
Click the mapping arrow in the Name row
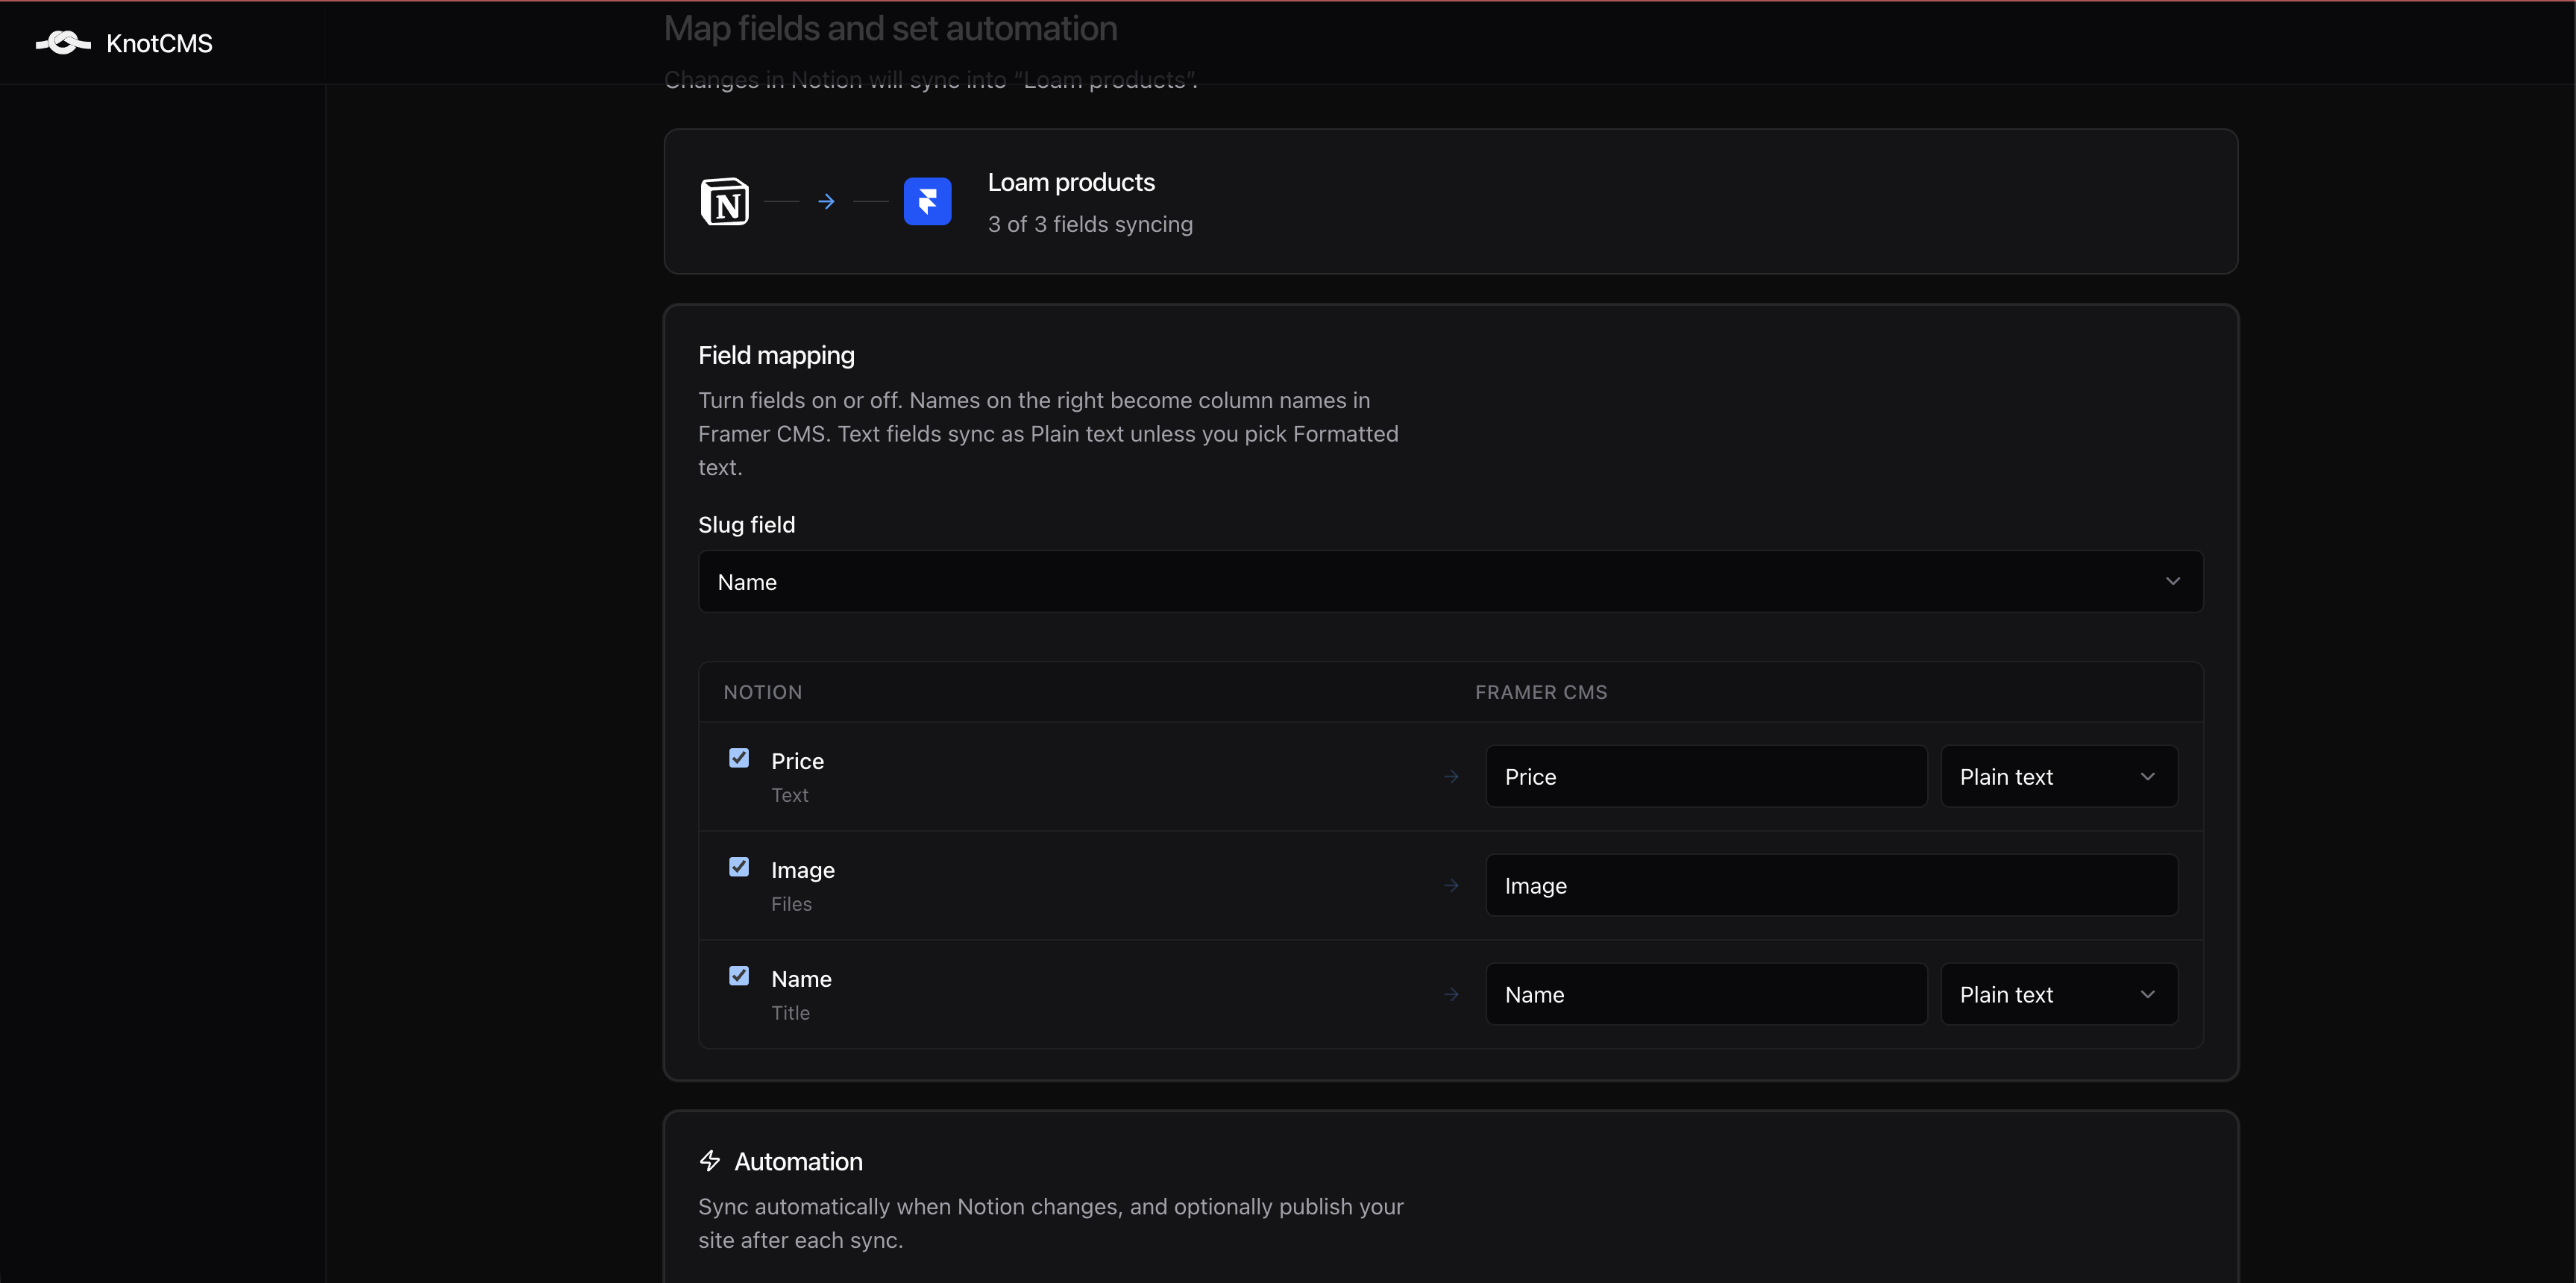pos(1451,995)
